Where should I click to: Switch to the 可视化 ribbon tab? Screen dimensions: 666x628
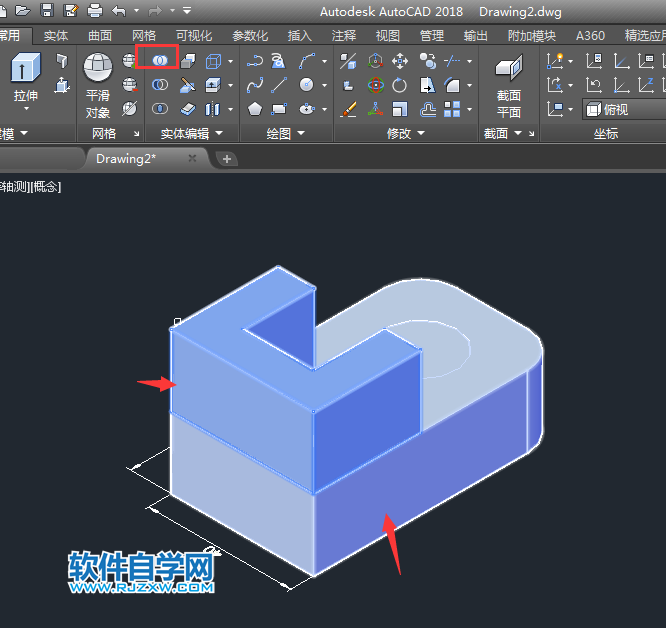point(194,35)
